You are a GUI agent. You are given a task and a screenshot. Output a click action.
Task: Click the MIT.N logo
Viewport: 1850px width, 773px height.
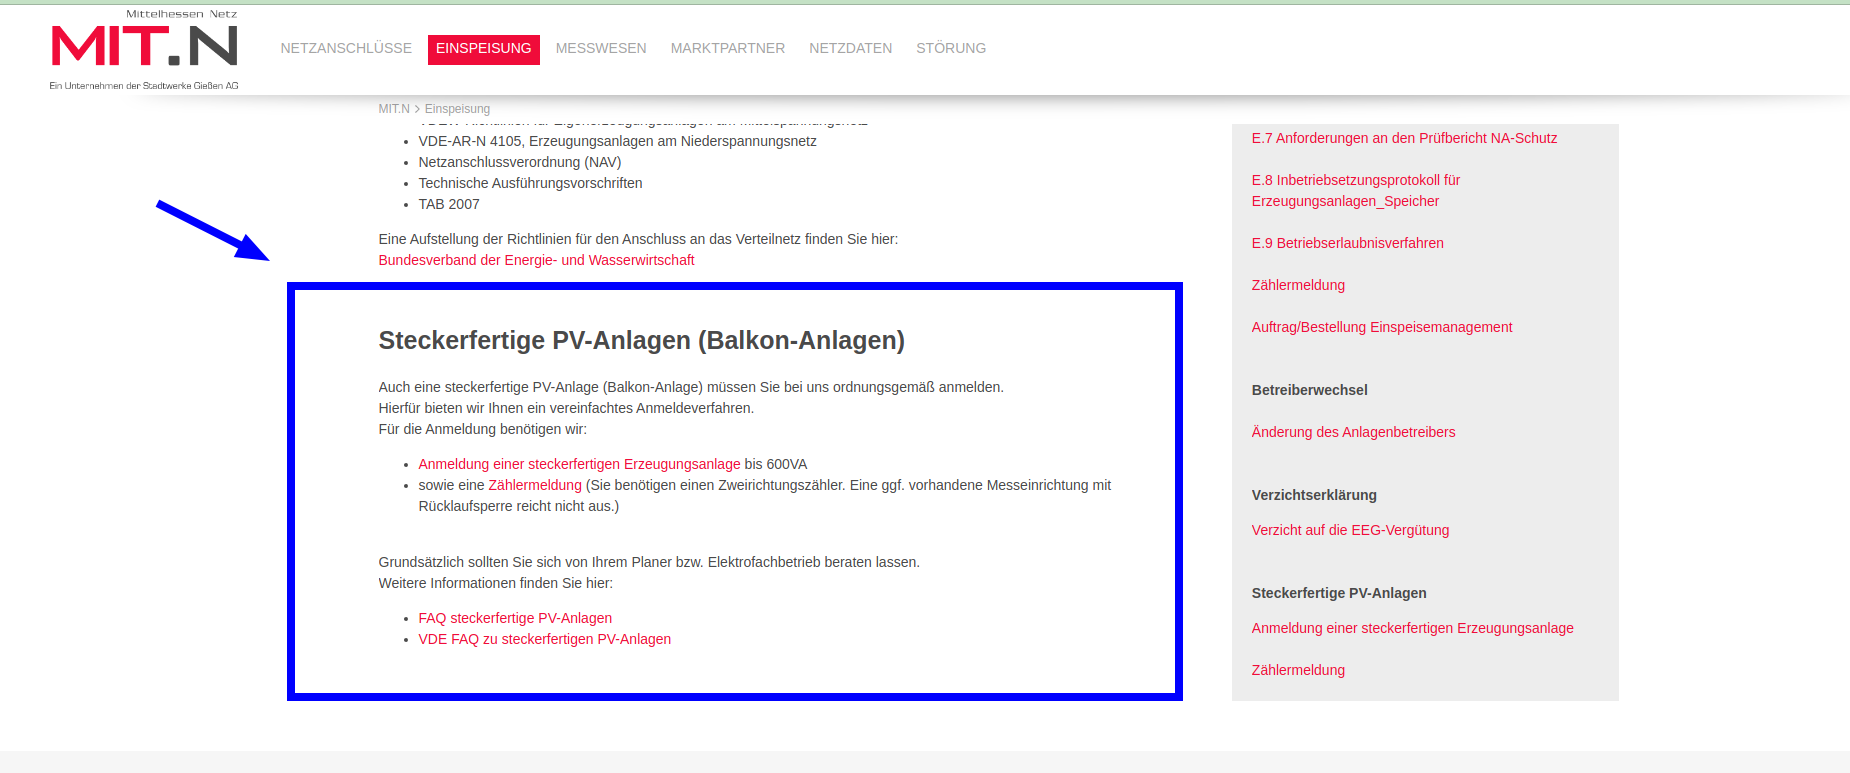144,50
